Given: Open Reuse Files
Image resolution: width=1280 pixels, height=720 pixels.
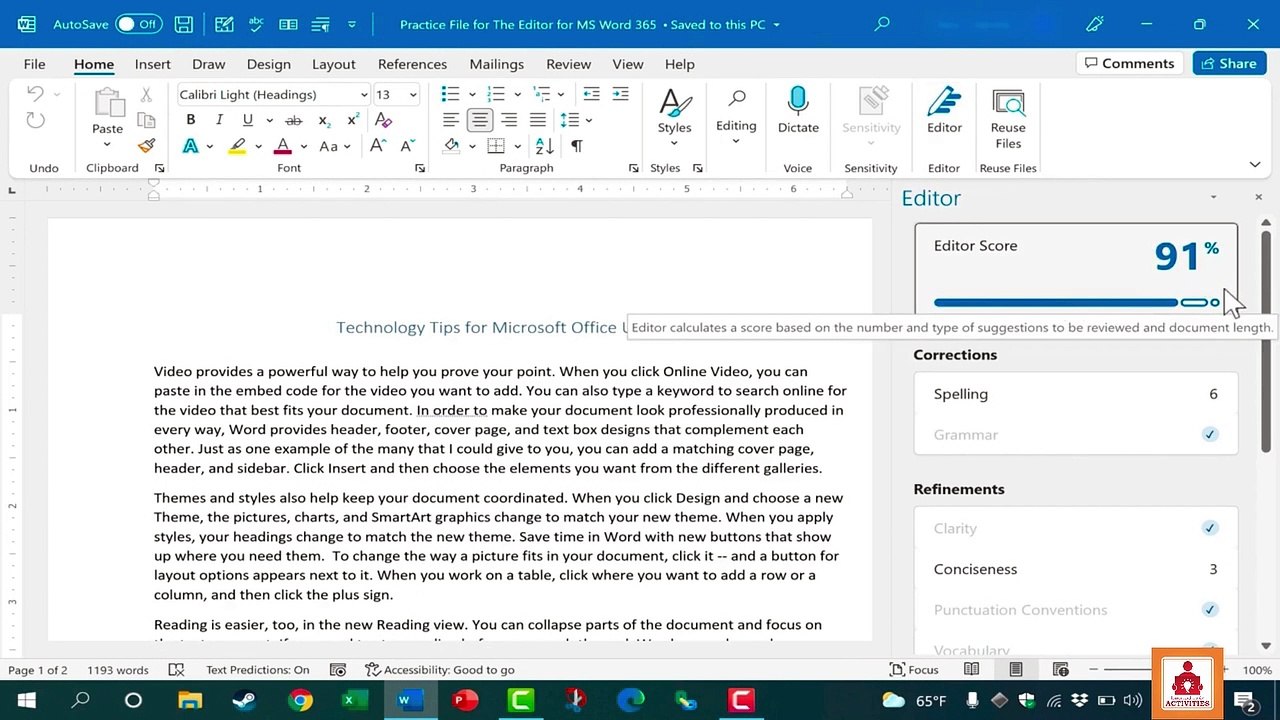Looking at the screenshot, I should coord(1008,118).
